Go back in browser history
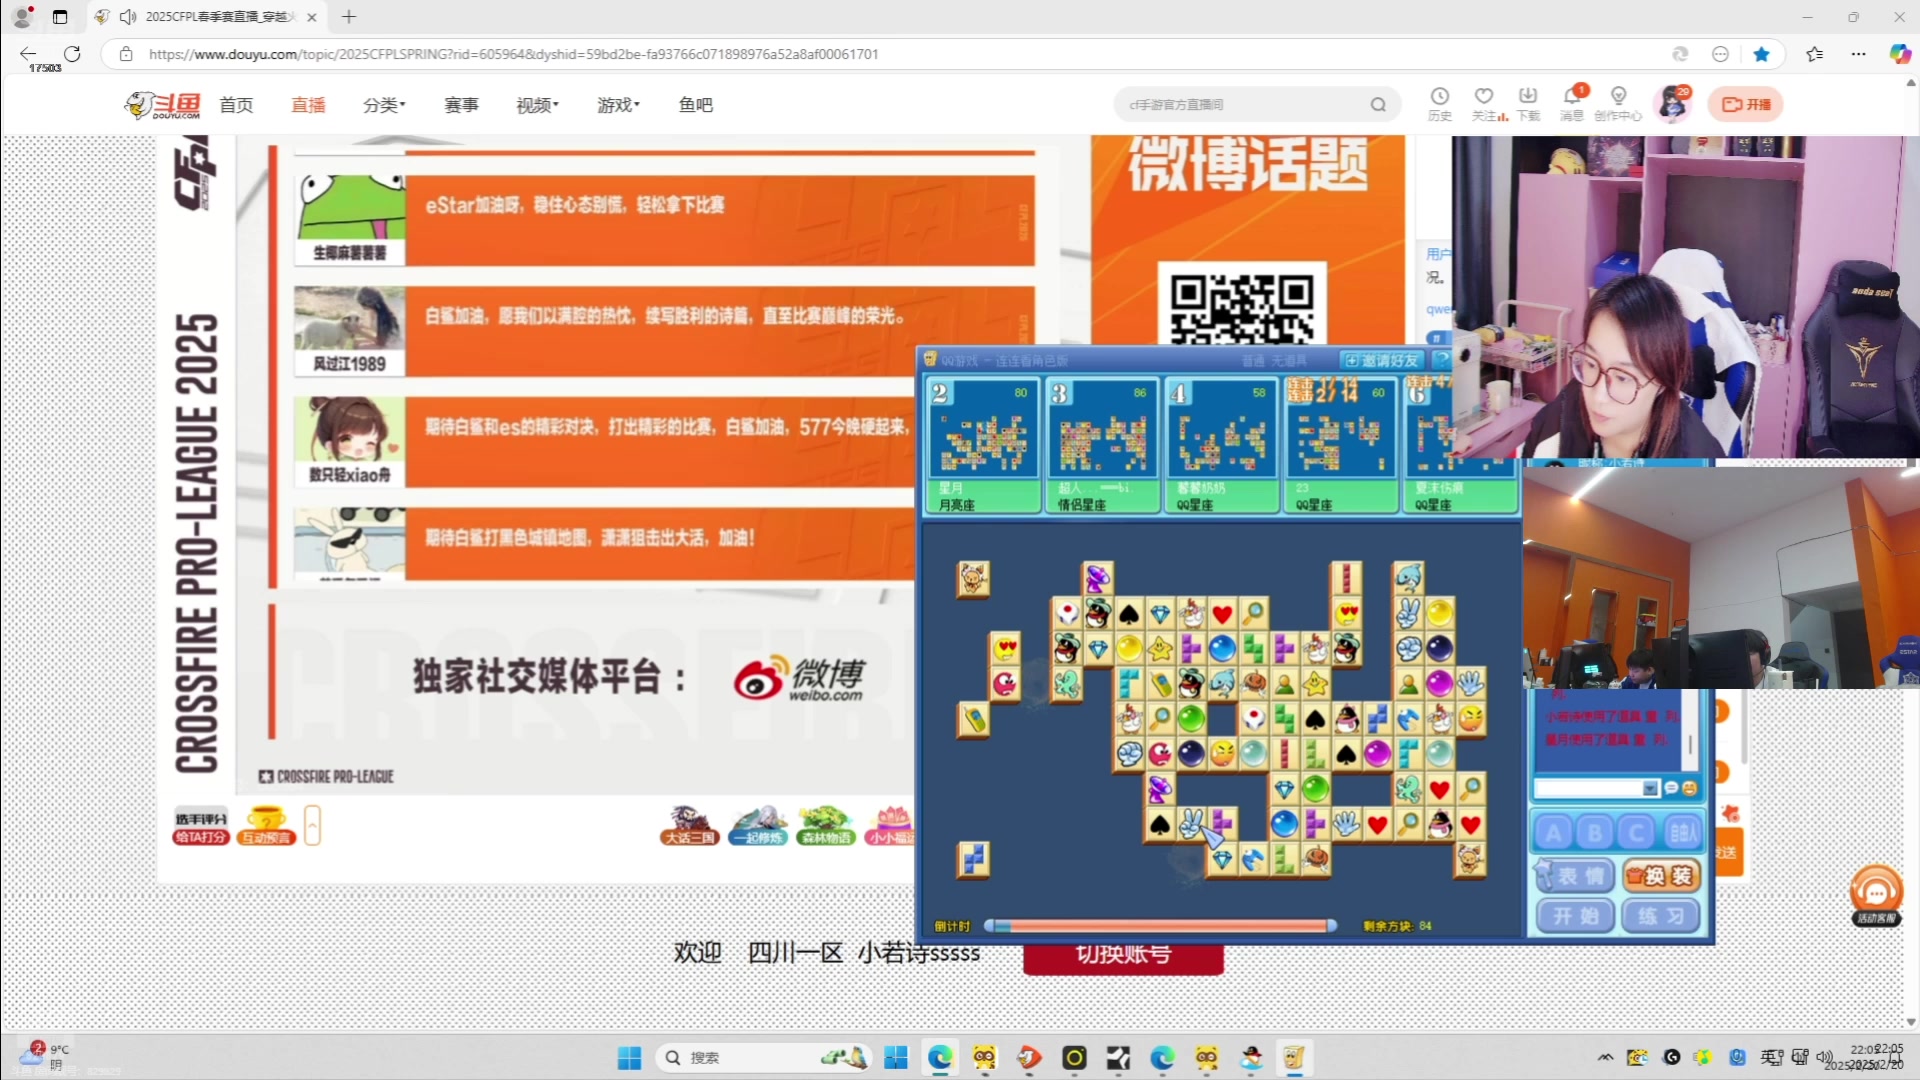This screenshot has height=1080, width=1920. (x=28, y=54)
